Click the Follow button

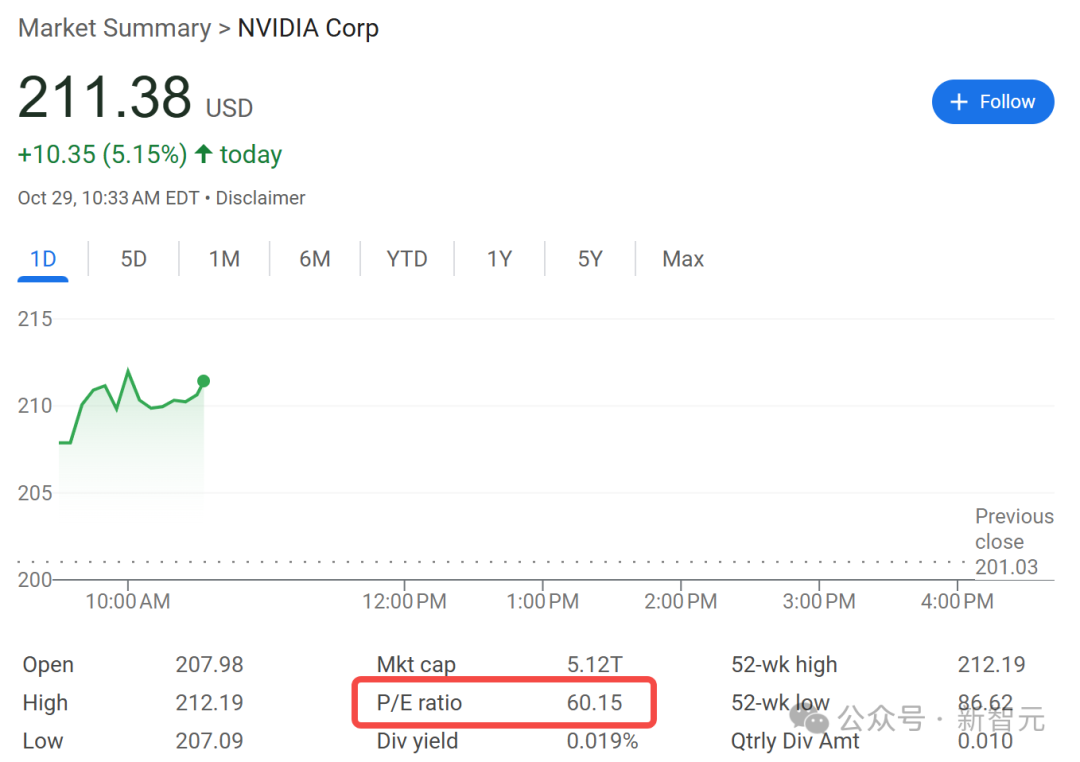pyautogui.click(x=992, y=102)
